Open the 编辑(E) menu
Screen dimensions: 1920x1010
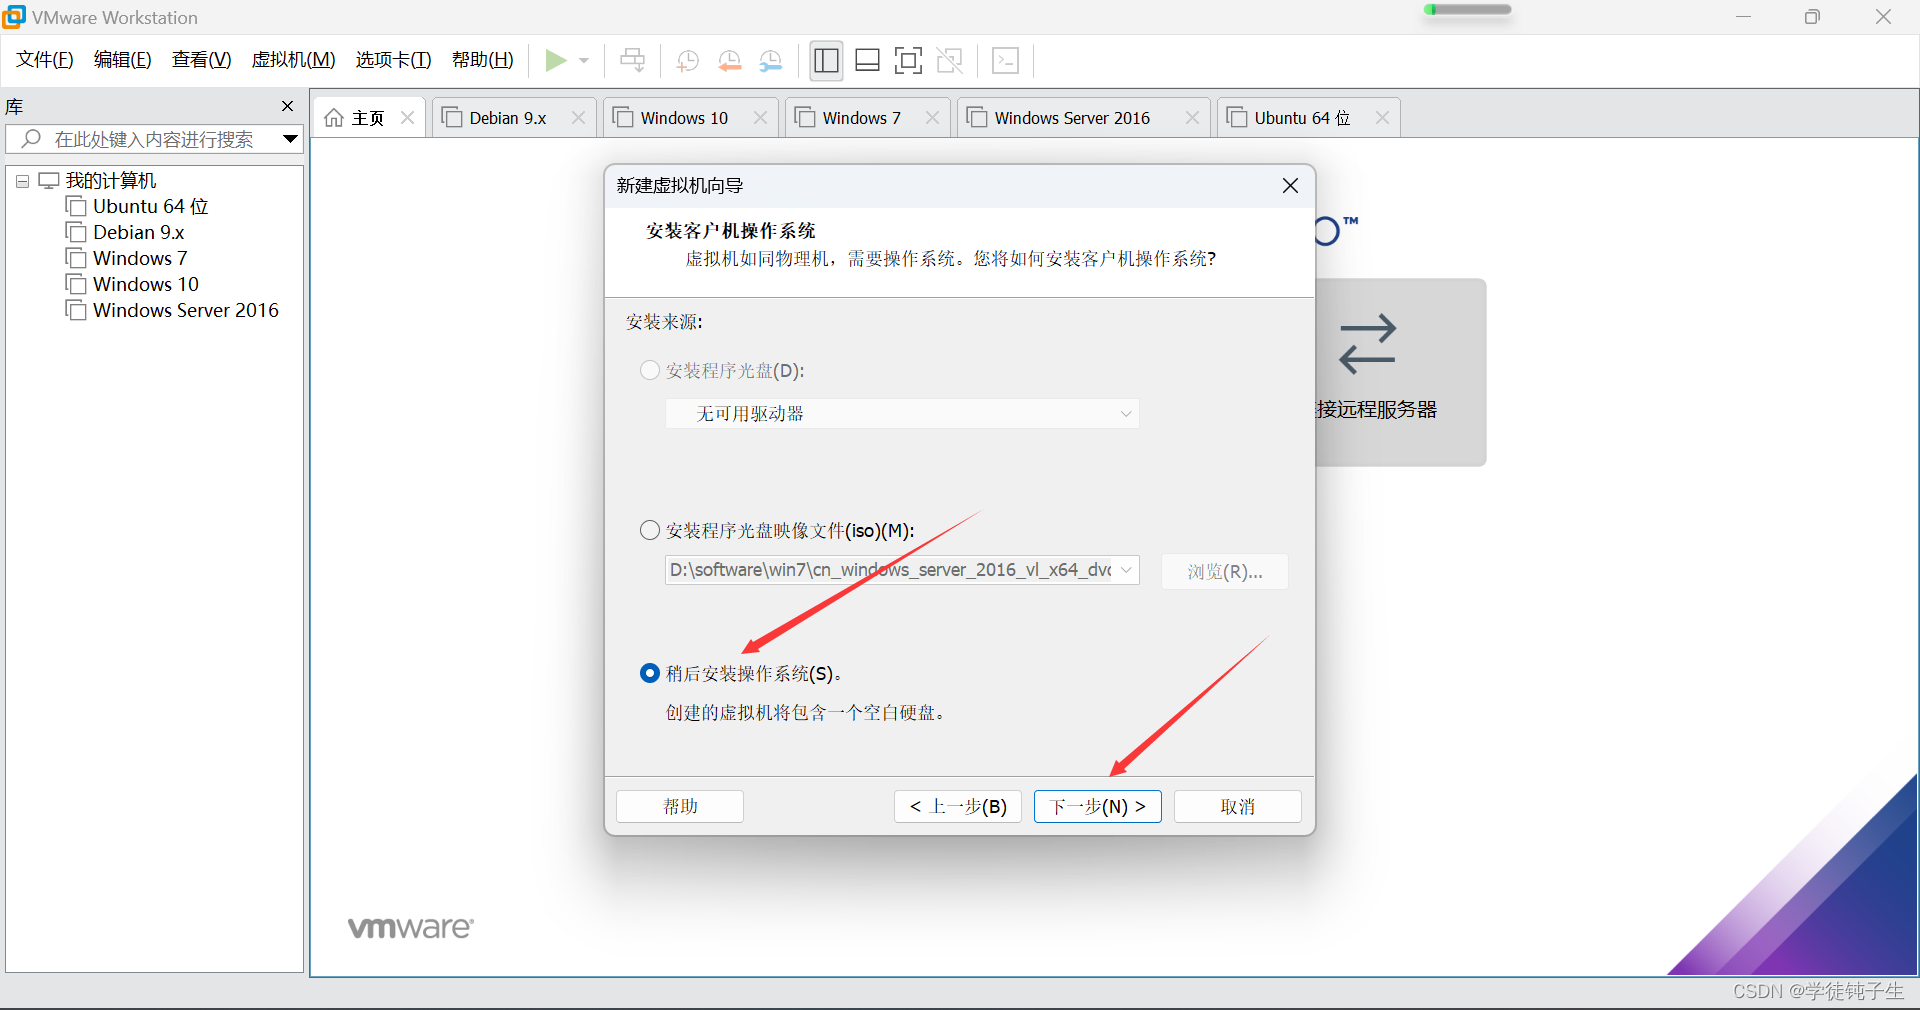click(123, 60)
